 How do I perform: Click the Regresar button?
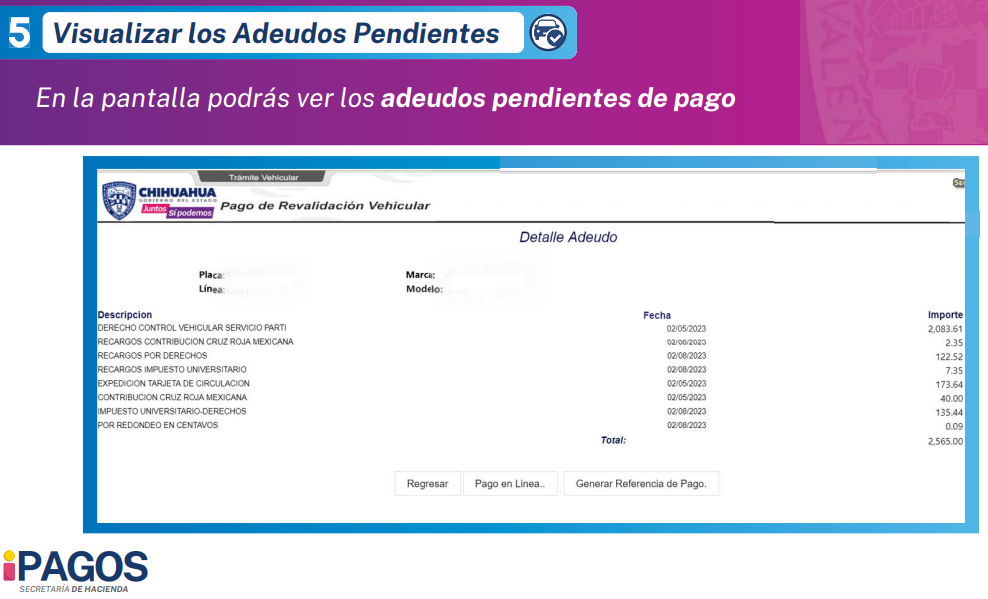pos(427,483)
